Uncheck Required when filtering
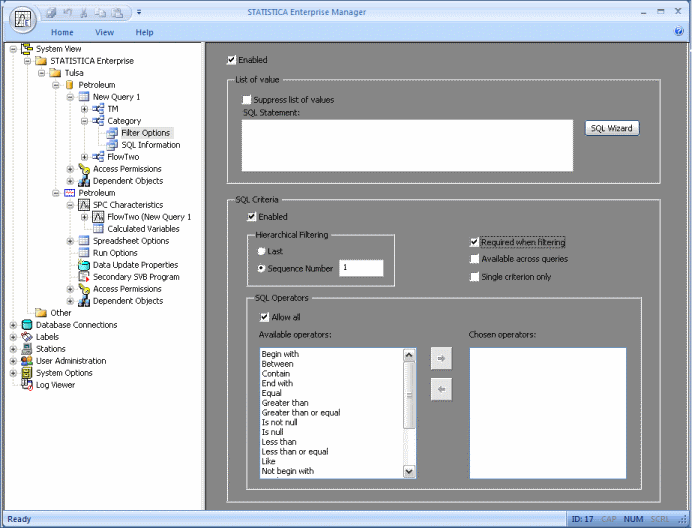The width and height of the screenshot is (692, 528). [474, 242]
